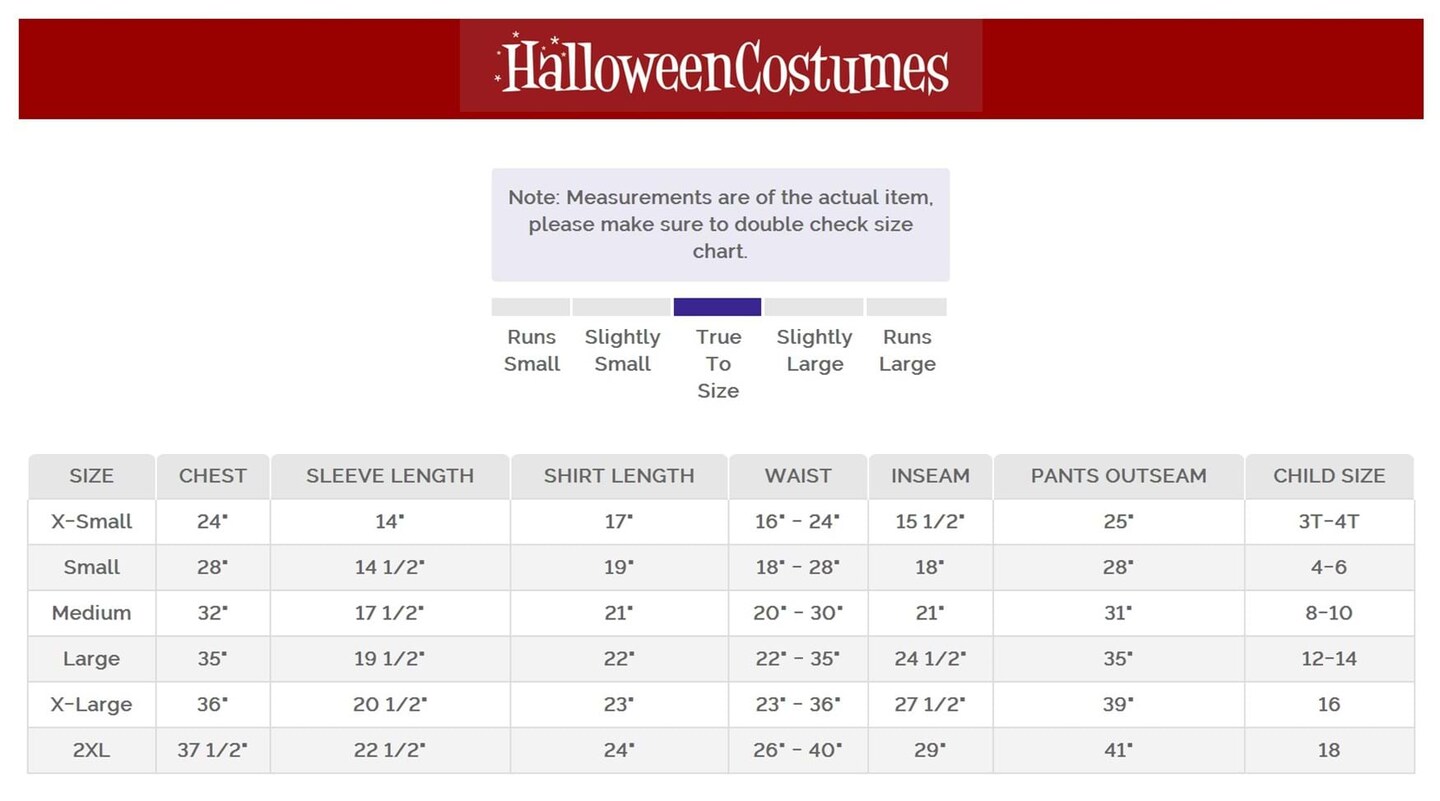1440x801 pixels.
Task: Click the Slightly Large fit segment
Action: pos(814,307)
